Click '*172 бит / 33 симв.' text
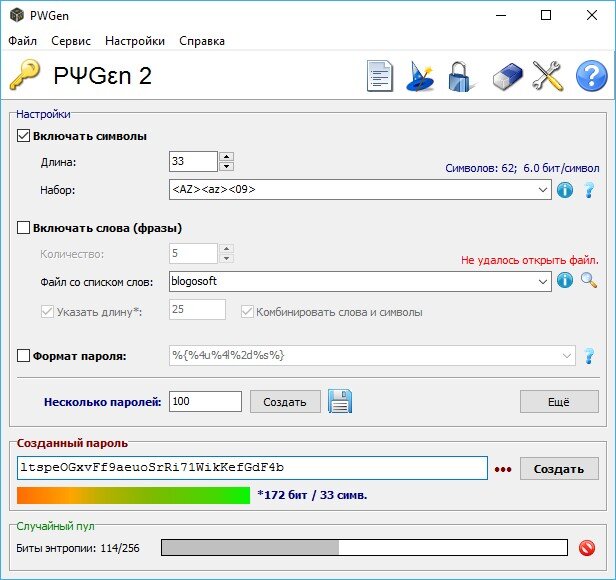The image size is (616, 580). tap(312, 495)
